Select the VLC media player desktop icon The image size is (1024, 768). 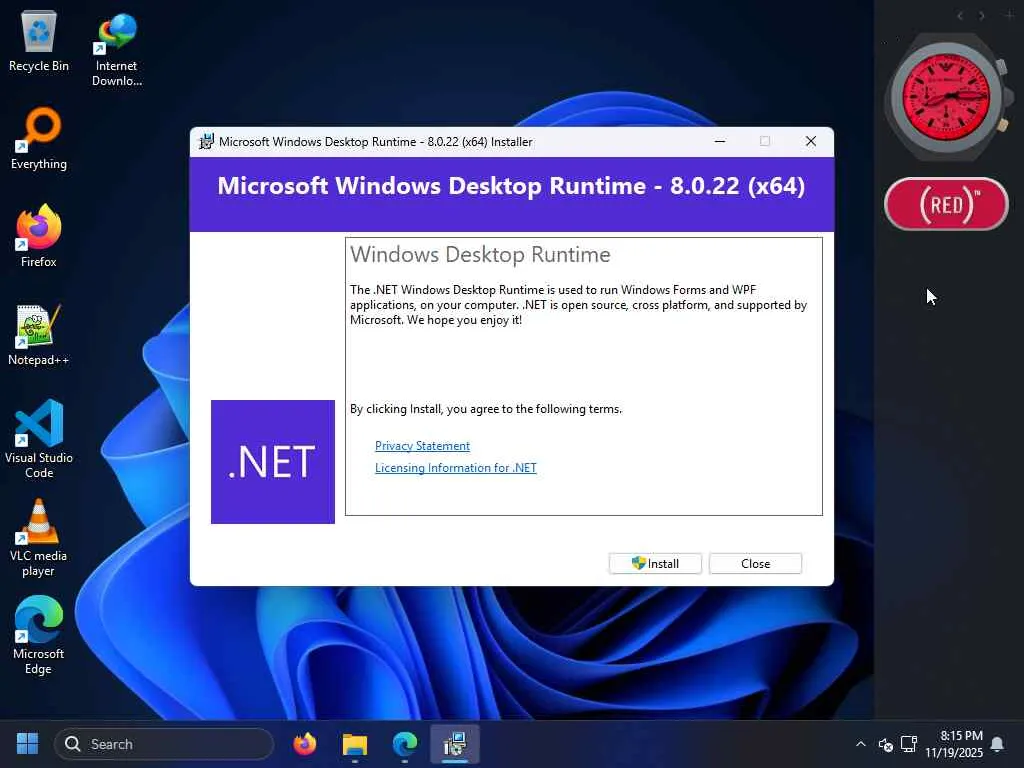click(39, 538)
